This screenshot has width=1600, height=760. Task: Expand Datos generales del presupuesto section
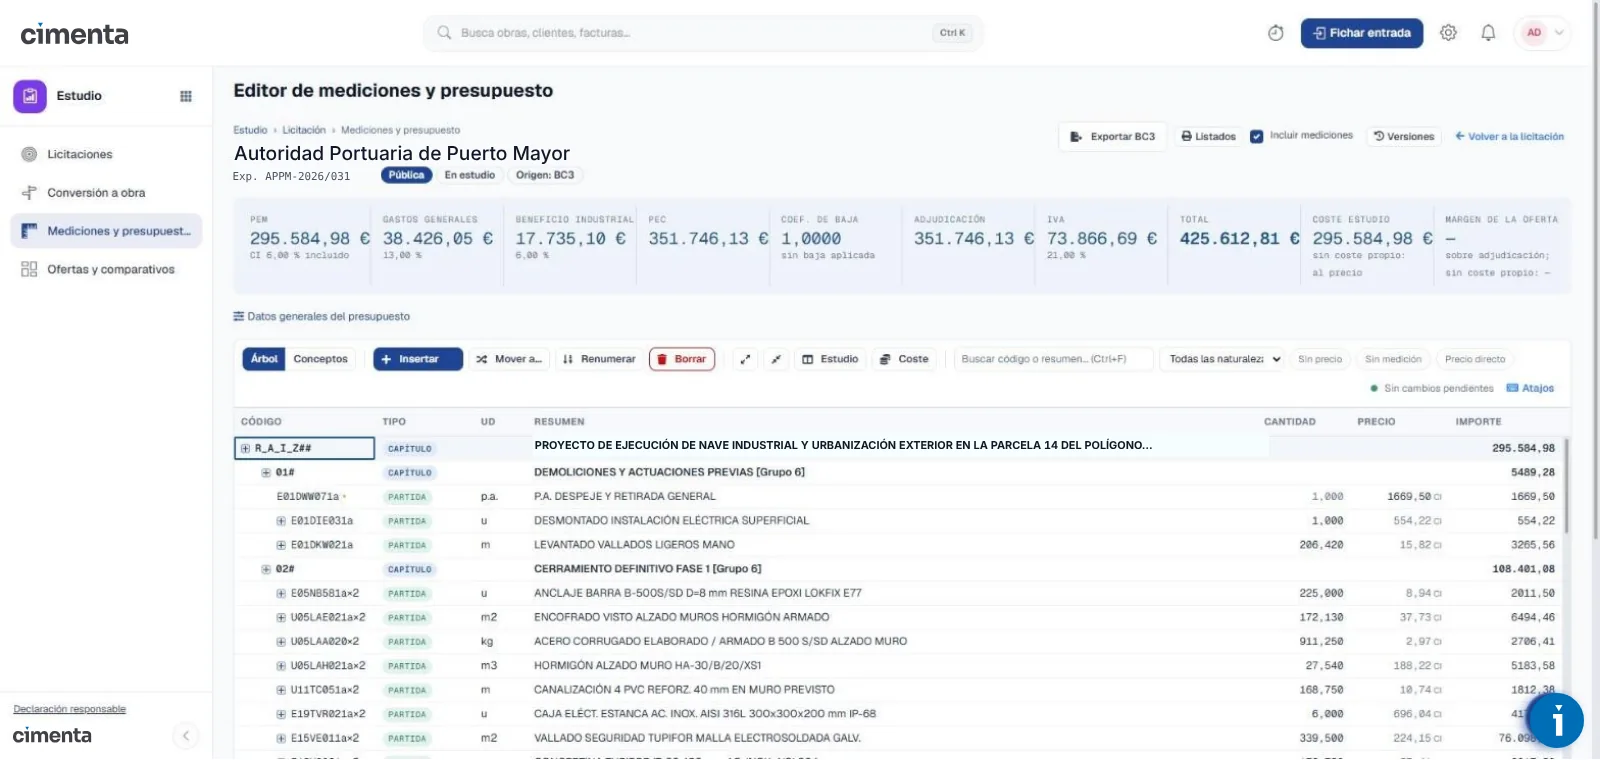[321, 317]
